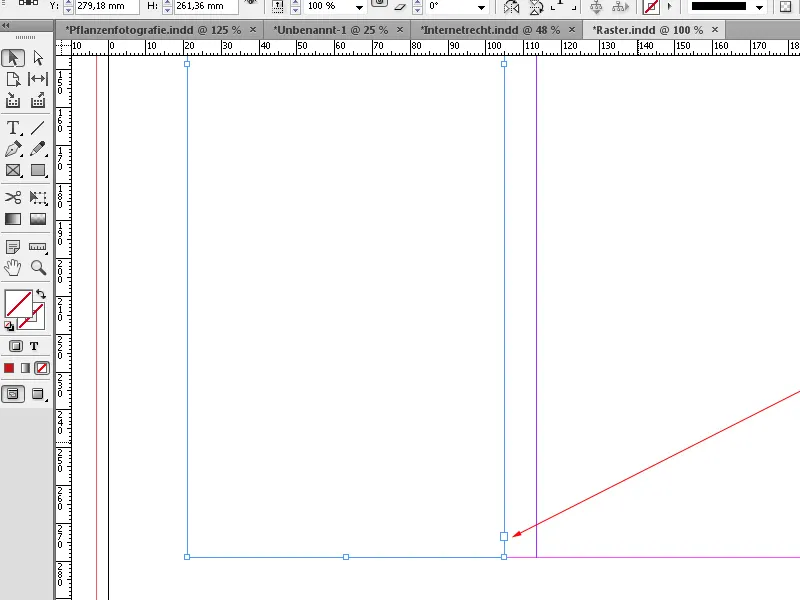The image size is (800, 600).
Task: Pick the Scissors tool
Action: click(x=13, y=197)
